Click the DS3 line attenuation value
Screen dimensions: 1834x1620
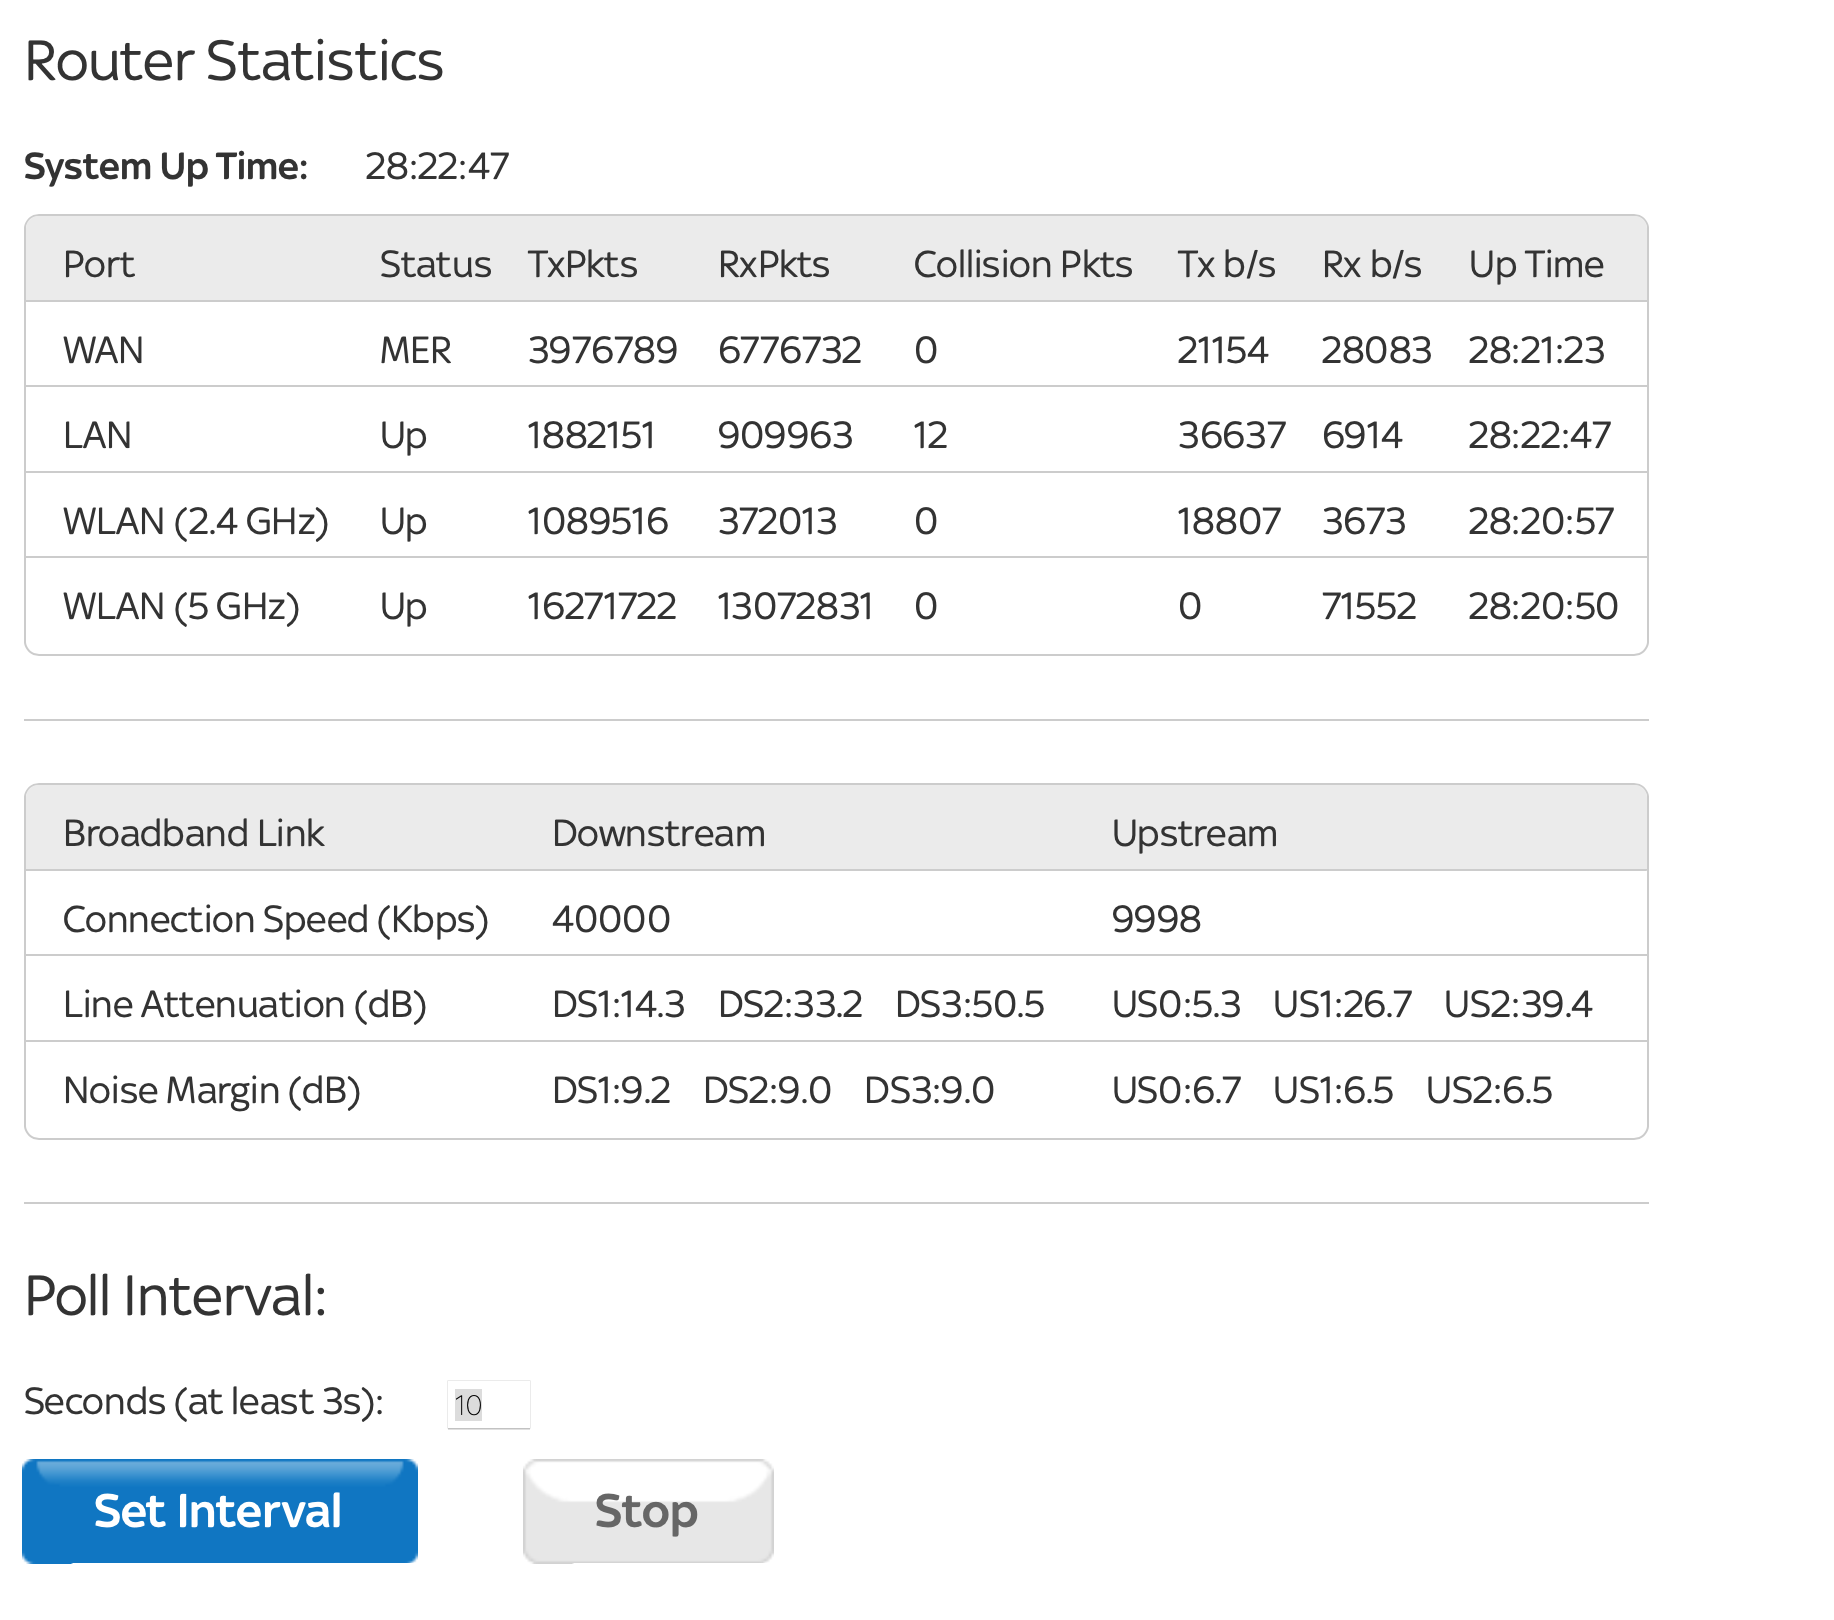point(969,1004)
